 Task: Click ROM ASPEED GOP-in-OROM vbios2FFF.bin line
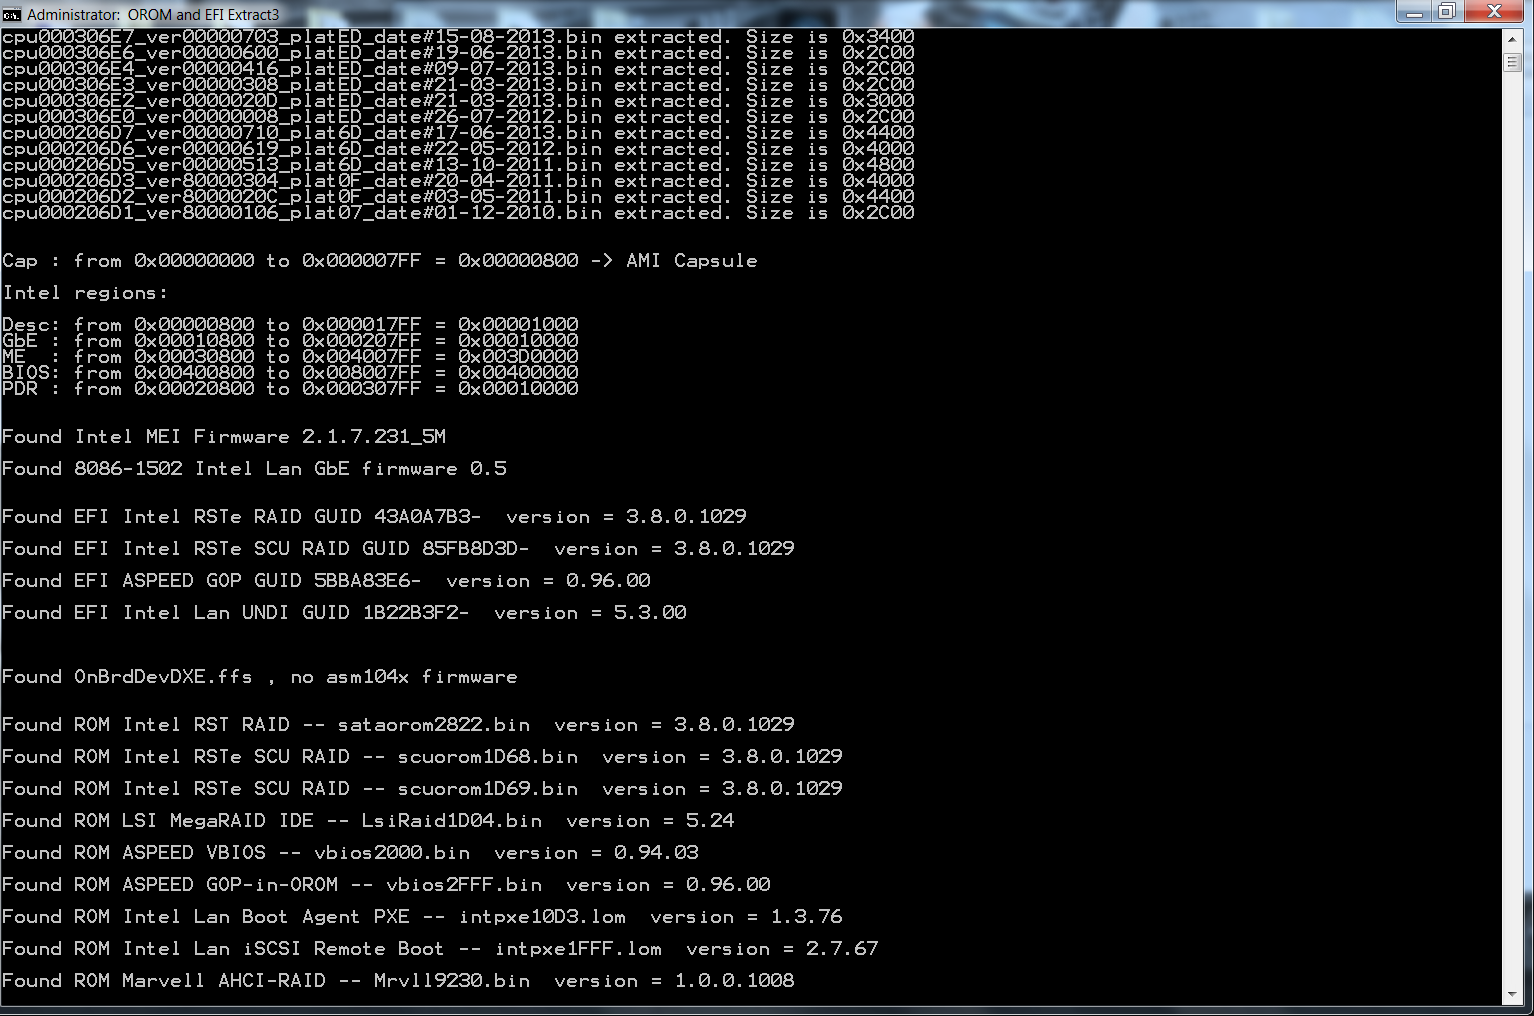coord(386,885)
